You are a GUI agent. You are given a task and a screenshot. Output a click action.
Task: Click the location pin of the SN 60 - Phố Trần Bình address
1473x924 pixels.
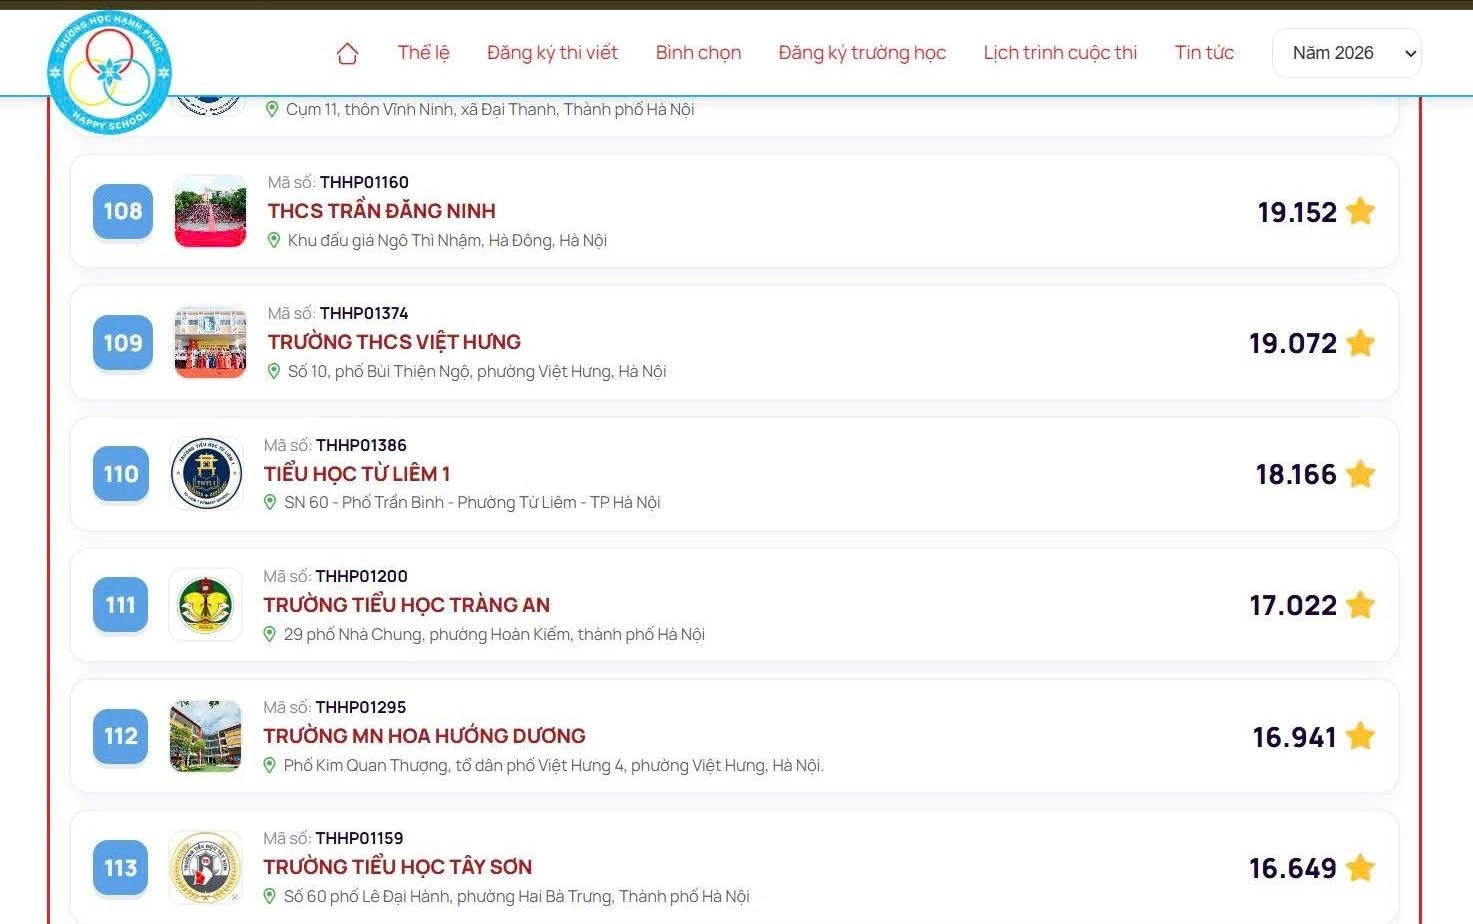pos(269,502)
